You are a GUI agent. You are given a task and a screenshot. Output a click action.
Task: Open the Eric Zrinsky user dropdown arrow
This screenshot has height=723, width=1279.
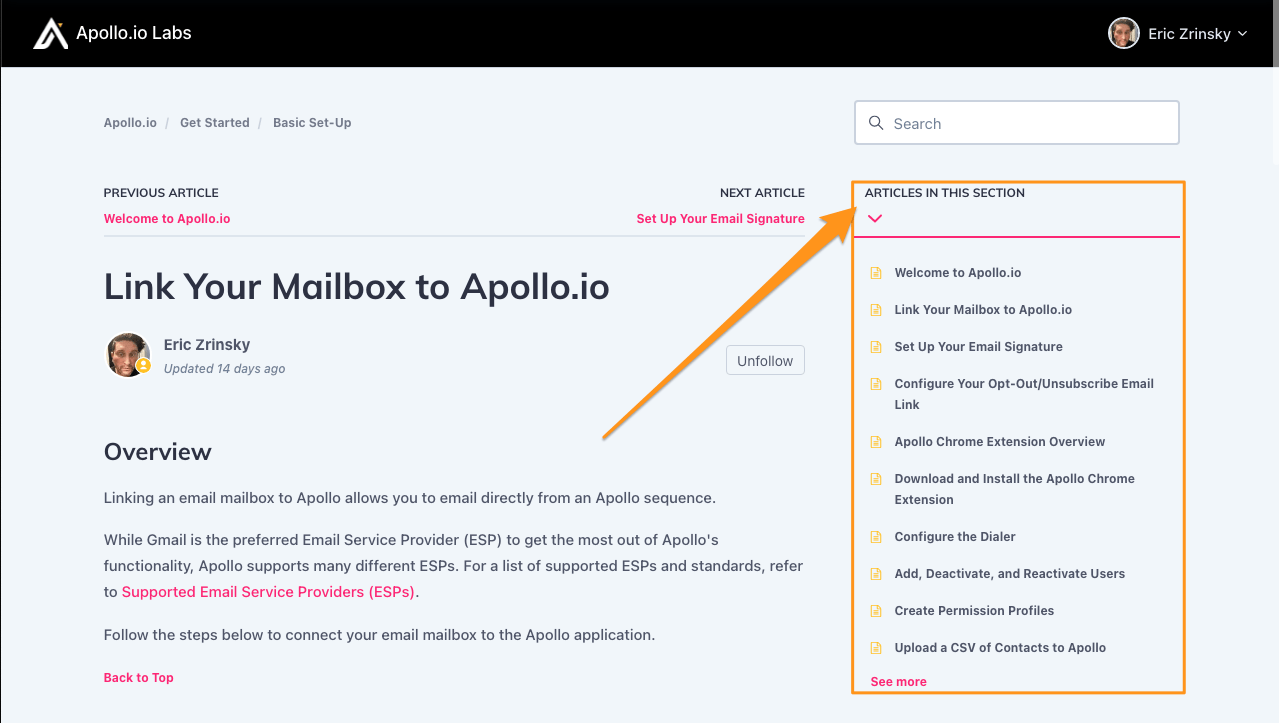[x=1243, y=34]
